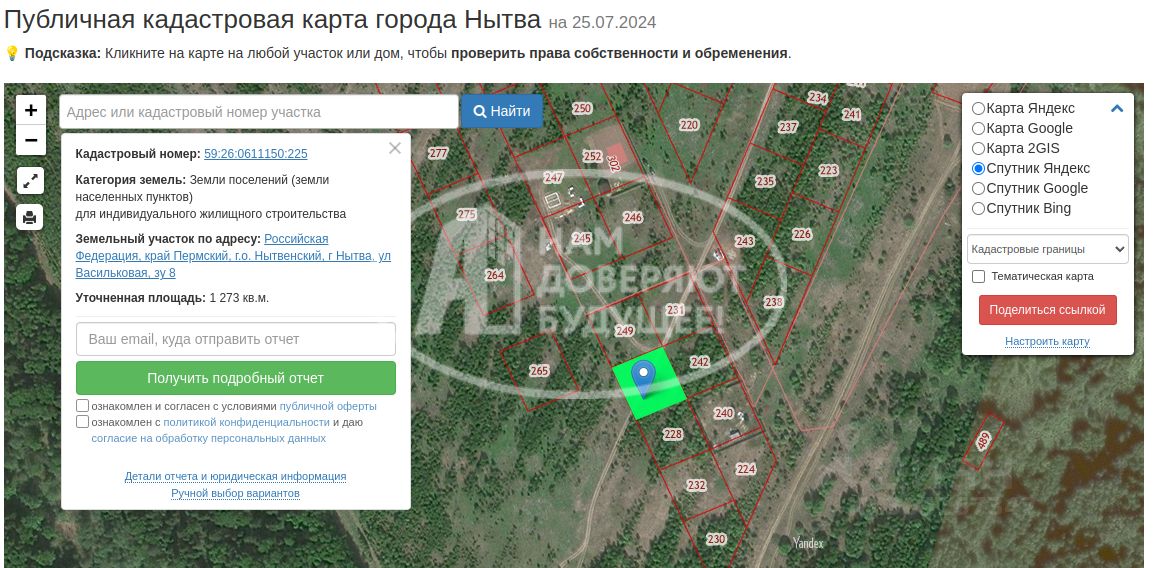Check the публичной оферты agreement box
Viewport: 1154px width, 568px height.
click(82, 405)
